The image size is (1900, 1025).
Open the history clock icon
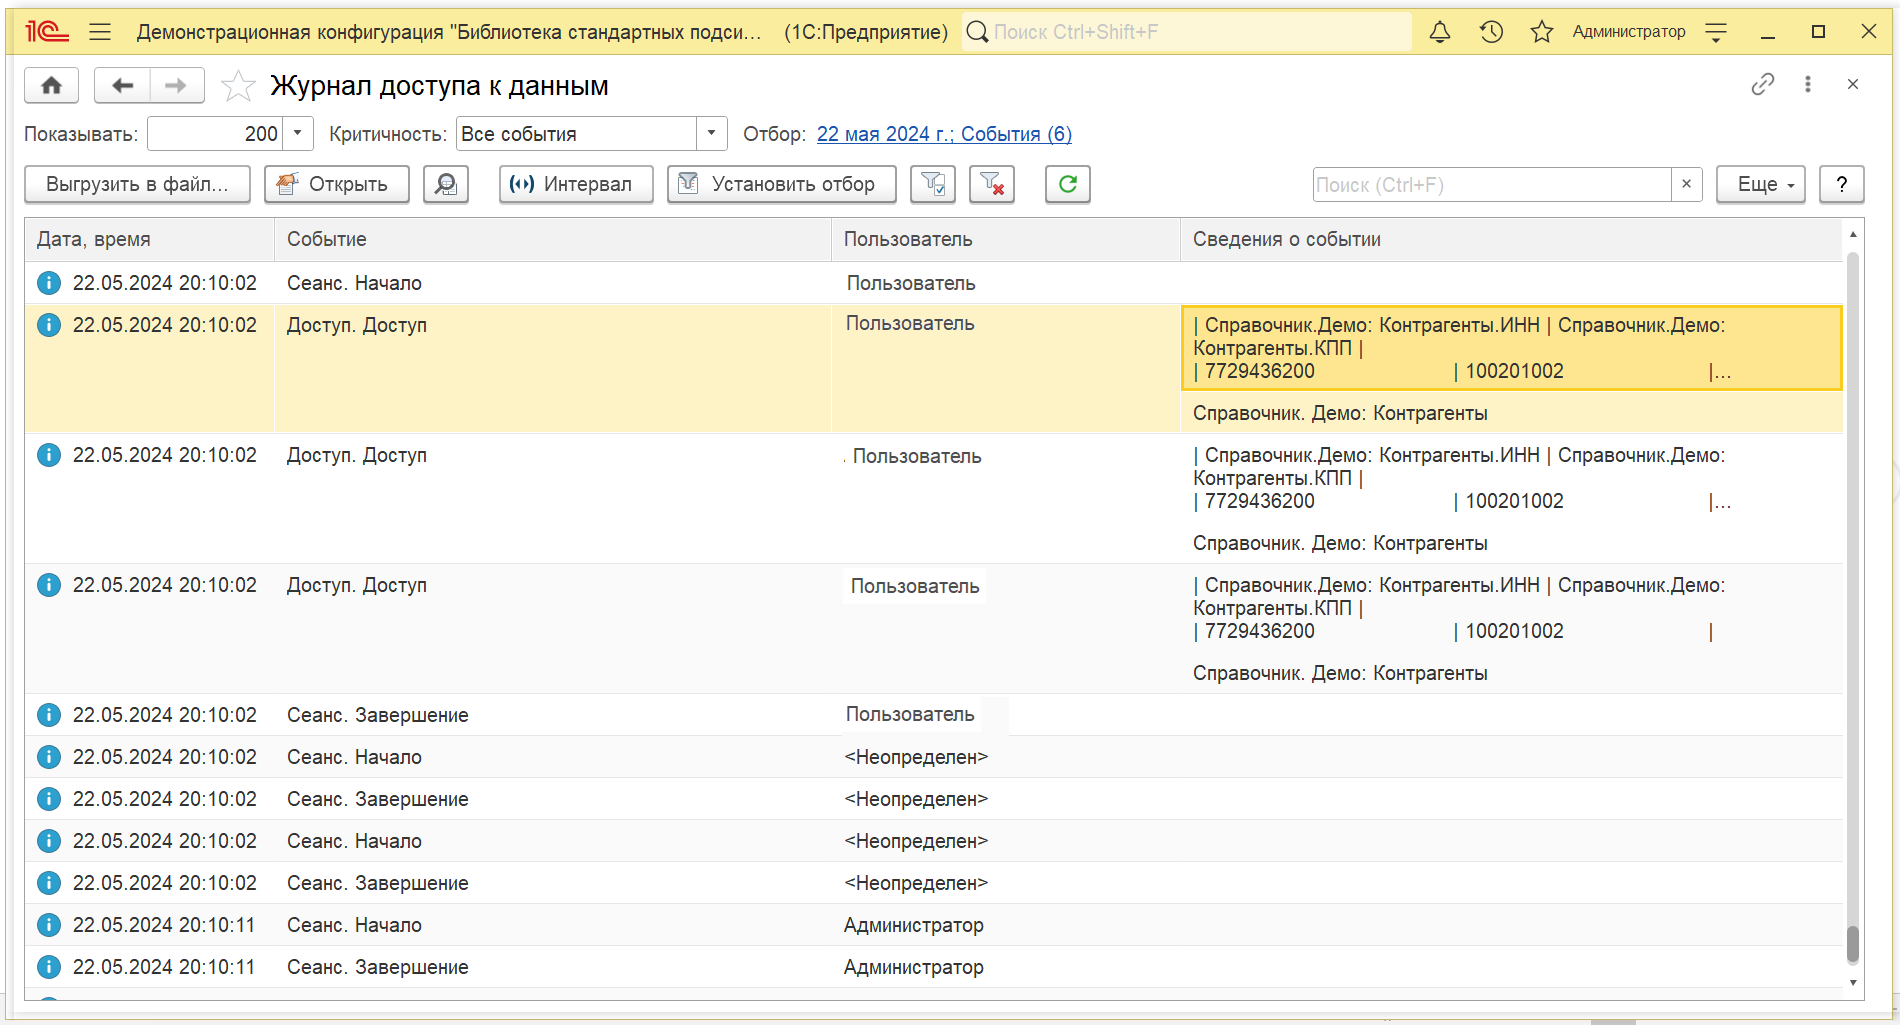point(1491,32)
